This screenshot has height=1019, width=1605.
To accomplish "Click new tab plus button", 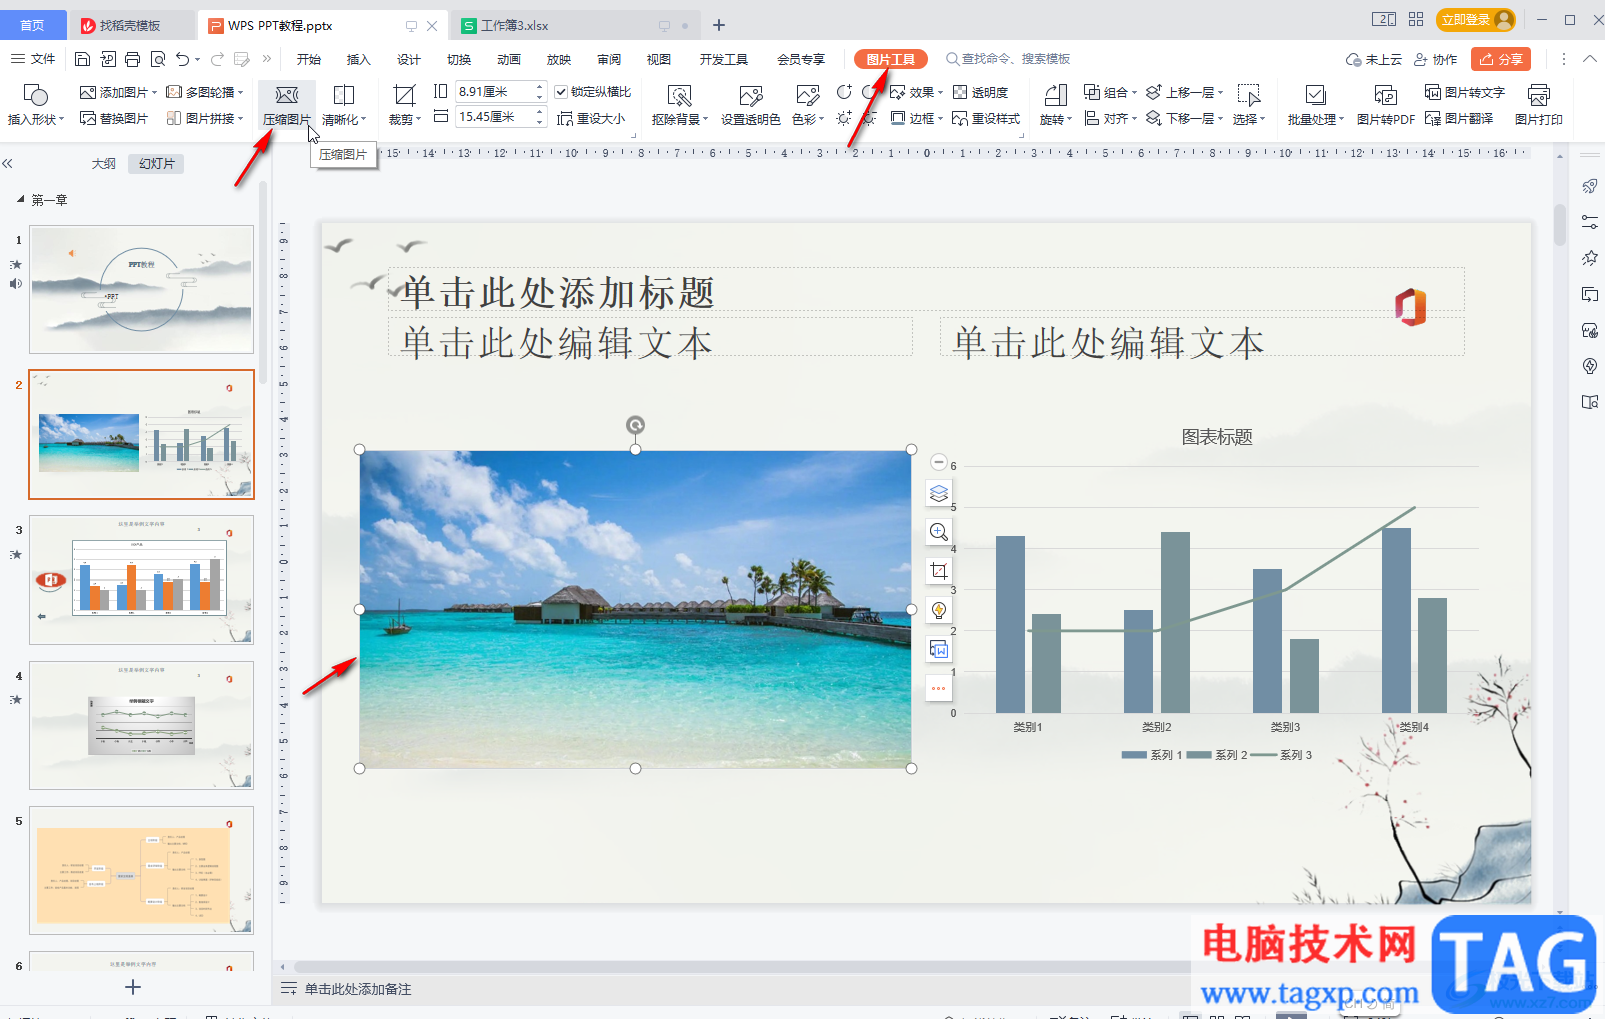I will (718, 25).
